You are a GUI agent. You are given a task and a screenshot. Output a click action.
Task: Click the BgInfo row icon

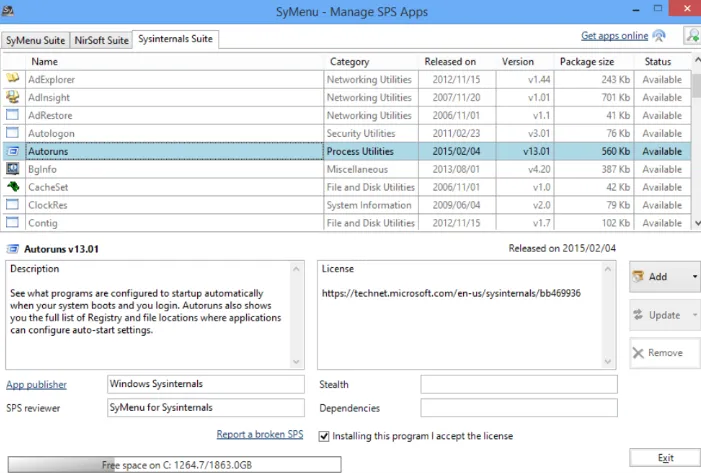click(x=13, y=169)
